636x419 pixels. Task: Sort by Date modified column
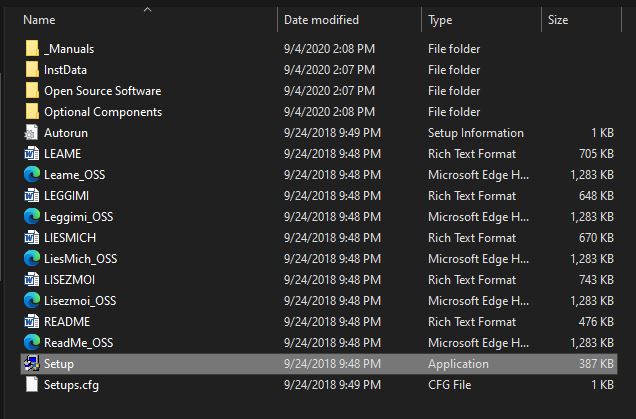(x=322, y=20)
